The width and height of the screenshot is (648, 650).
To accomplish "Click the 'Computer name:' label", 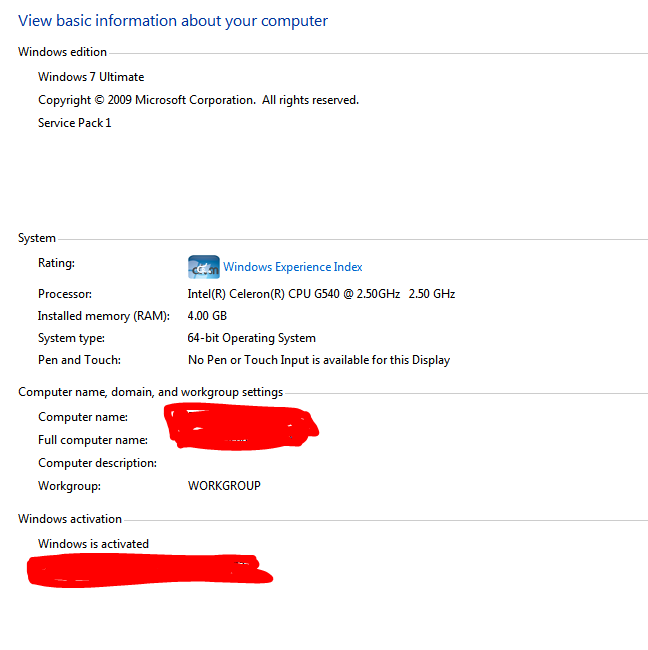I will click(83, 417).
